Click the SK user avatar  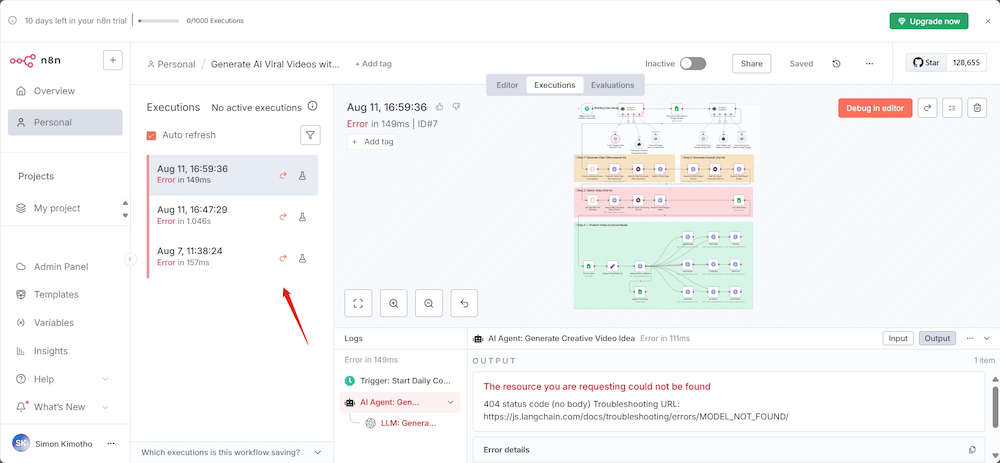20,443
